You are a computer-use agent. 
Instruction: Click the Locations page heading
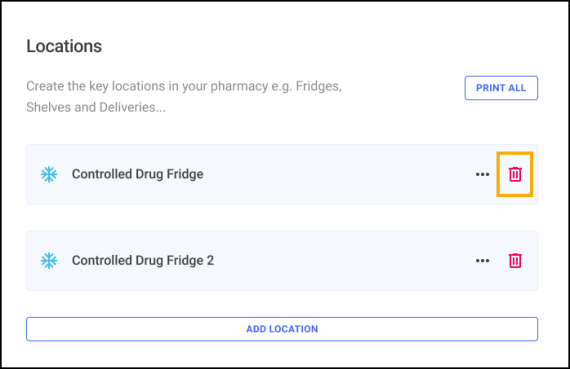click(x=64, y=46)
